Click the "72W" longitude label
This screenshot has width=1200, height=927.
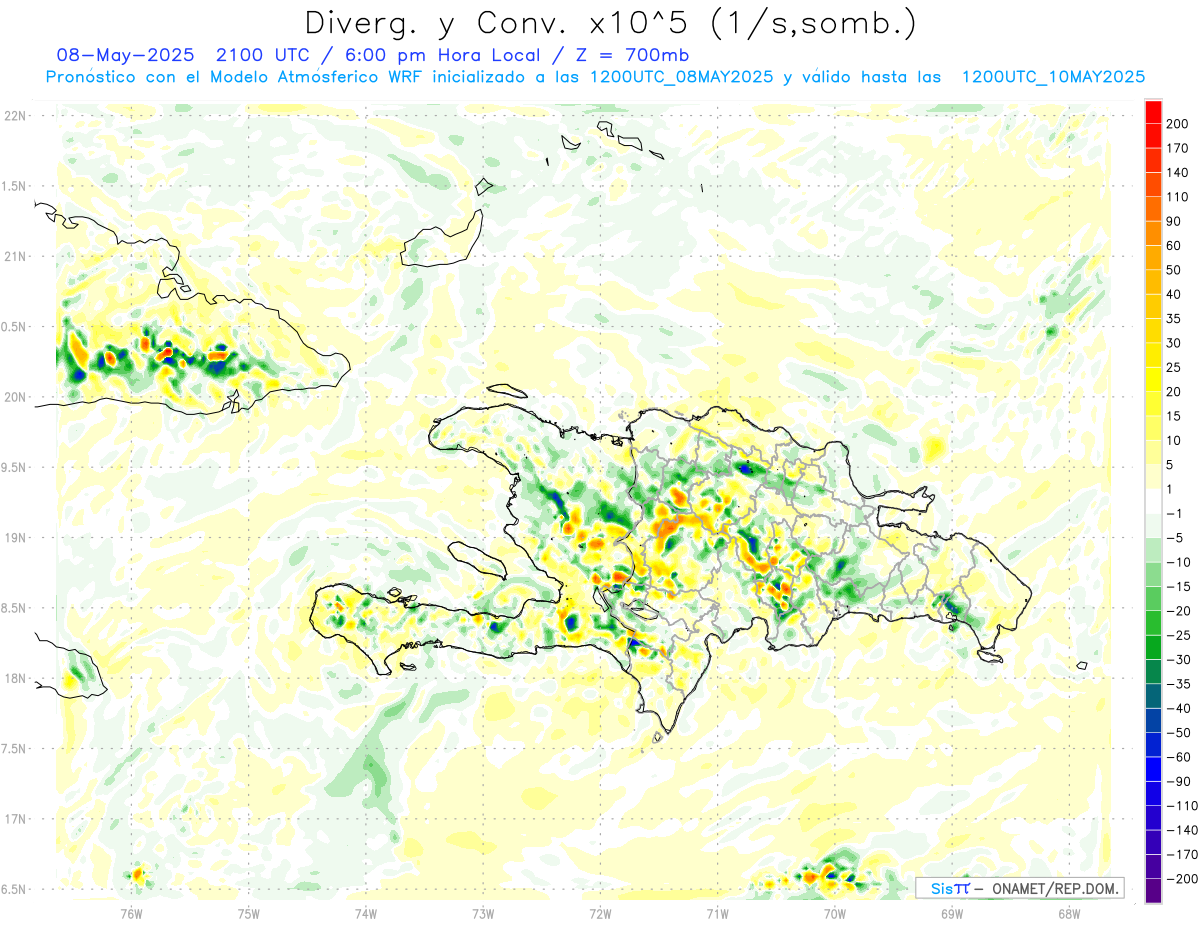(x=600, y=912)
